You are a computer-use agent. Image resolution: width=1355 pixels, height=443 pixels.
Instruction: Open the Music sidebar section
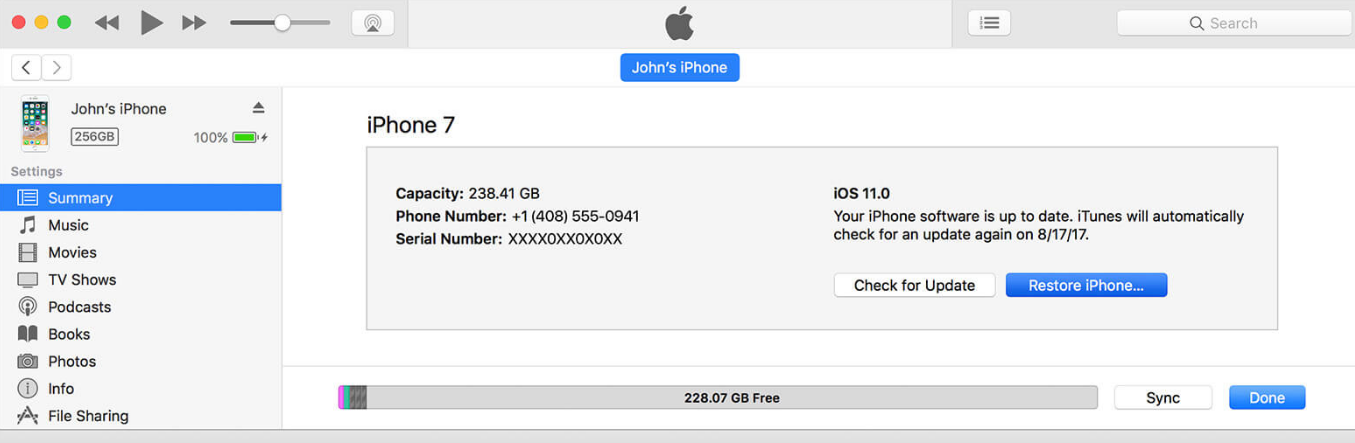coord(140,225)
